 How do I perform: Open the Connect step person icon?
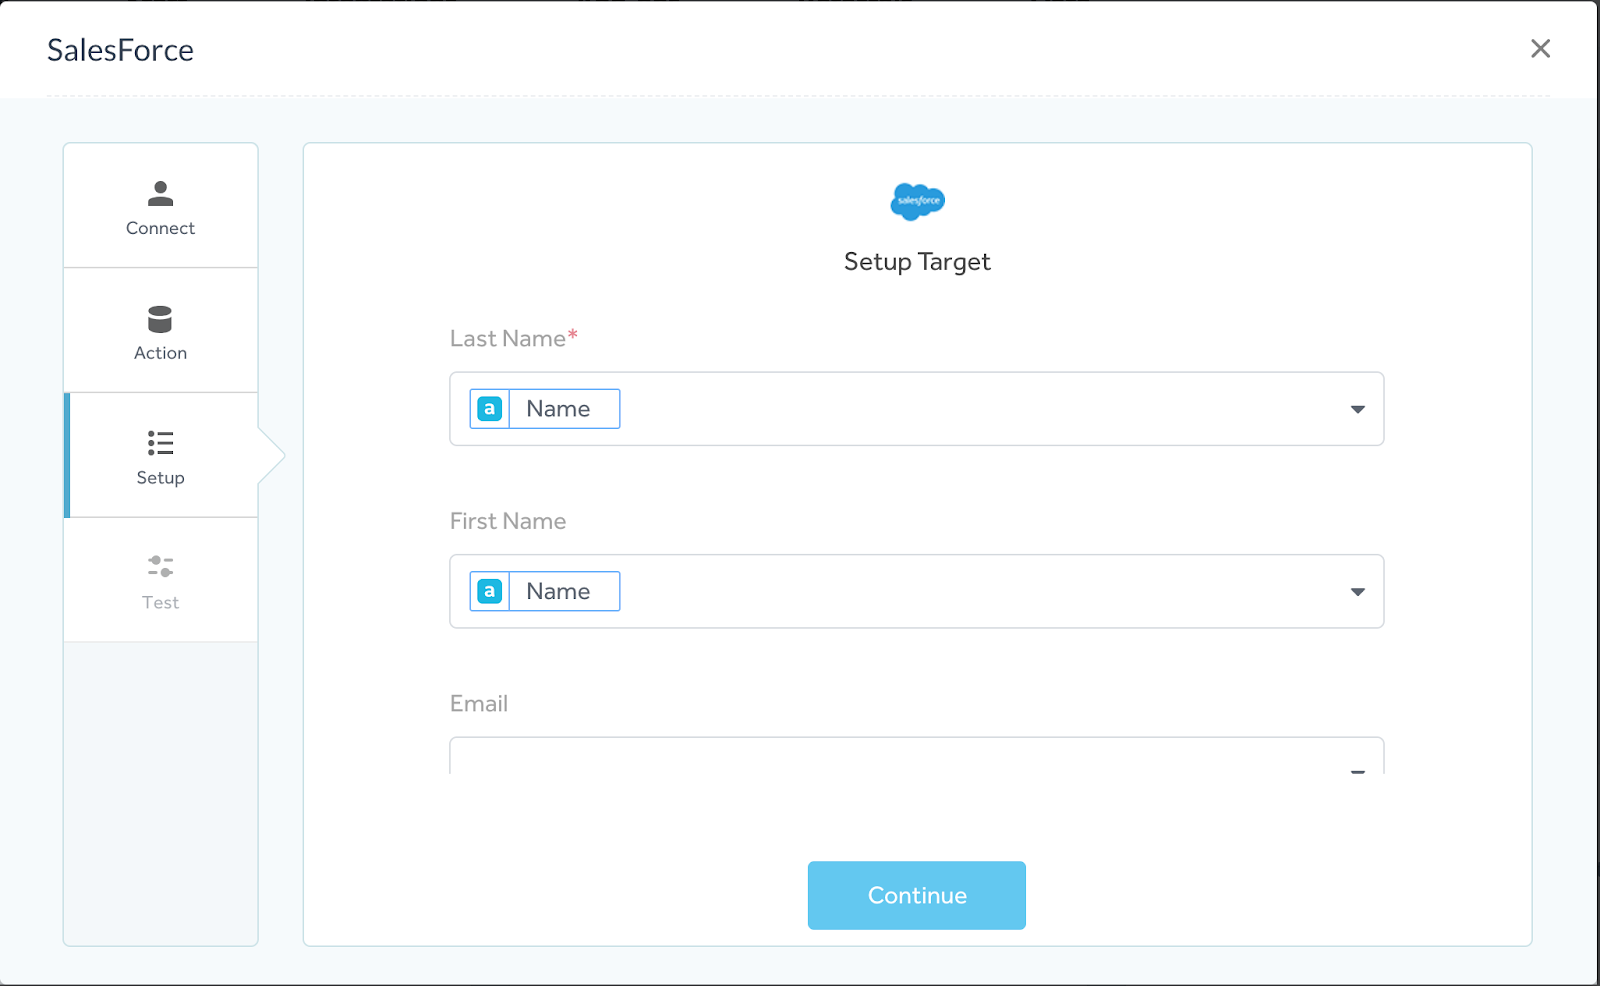click(160, 193)
